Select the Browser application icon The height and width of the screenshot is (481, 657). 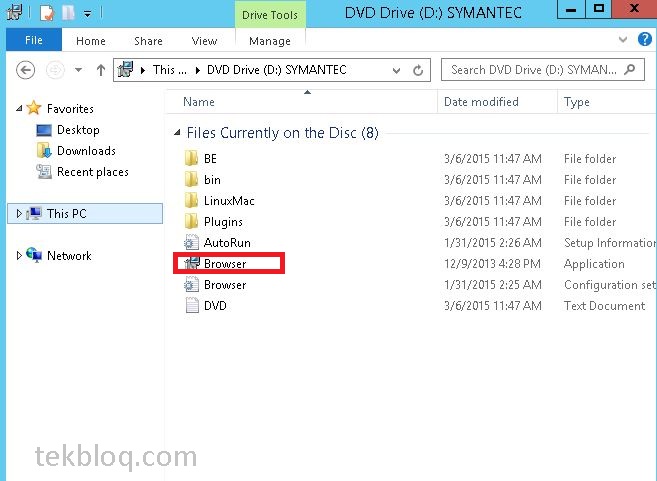(192, 264)
